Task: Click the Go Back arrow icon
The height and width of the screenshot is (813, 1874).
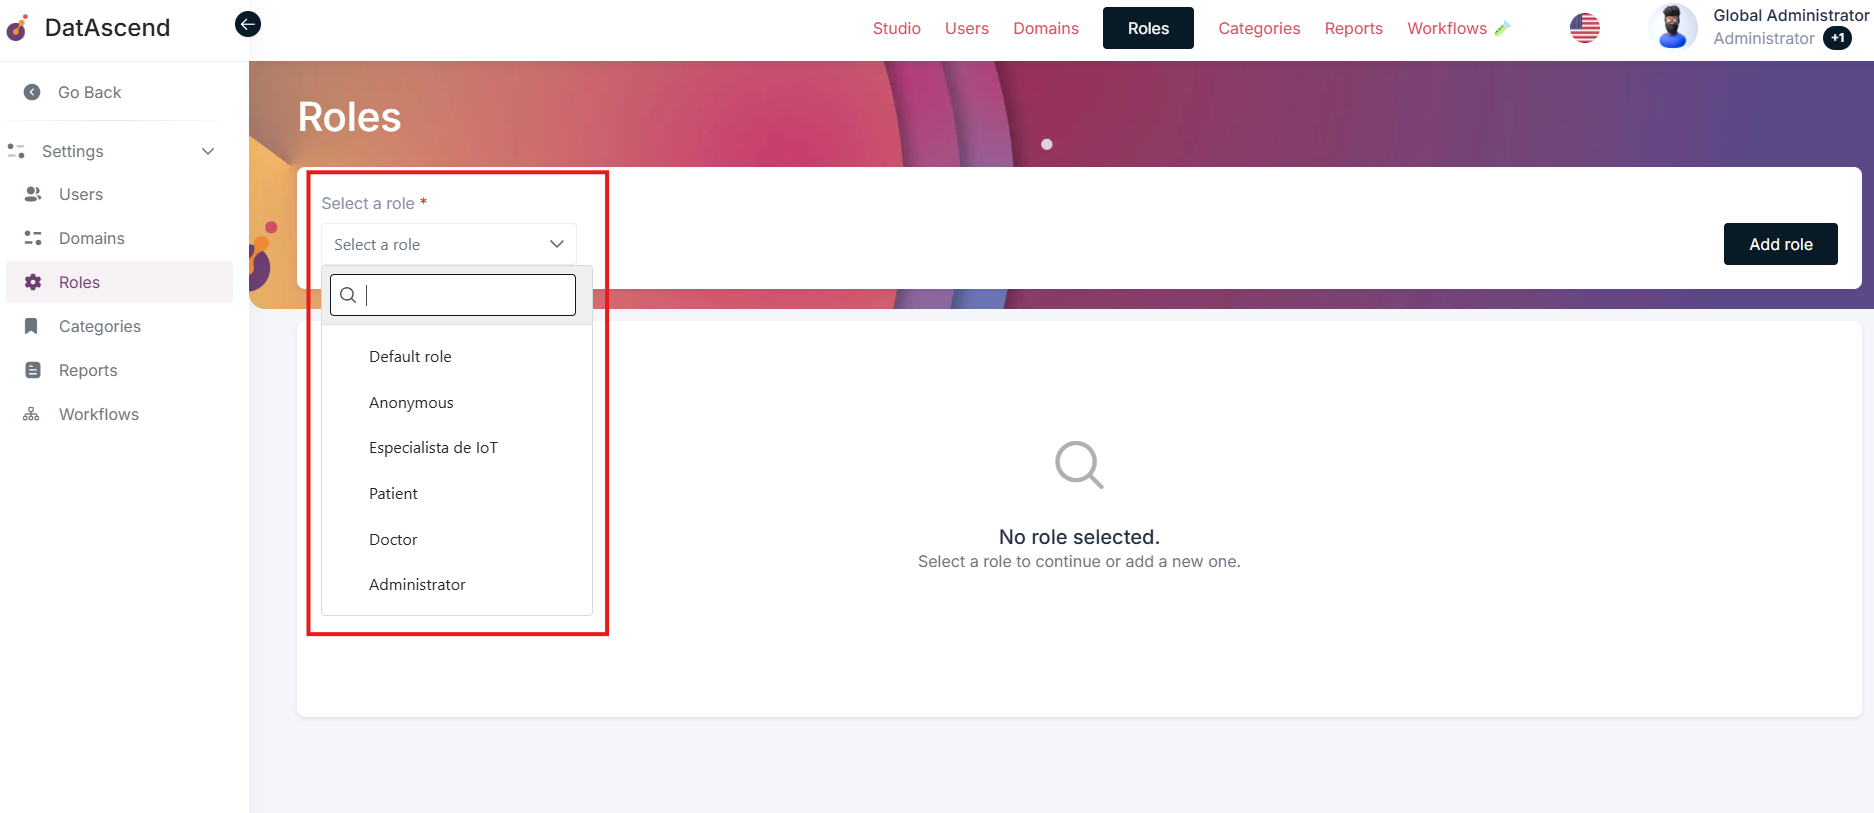Action: [32, 92]
